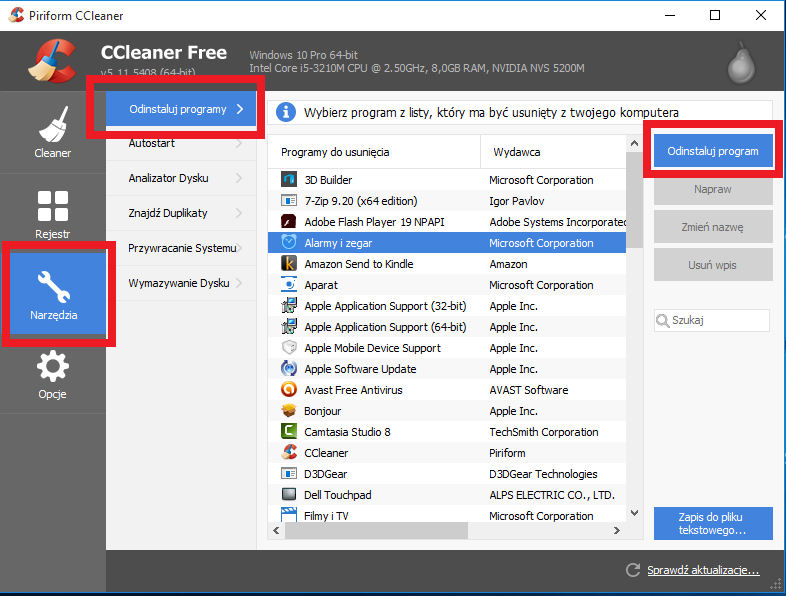Click the Igor Pavlov publisher cell

[x=516, y=201]
